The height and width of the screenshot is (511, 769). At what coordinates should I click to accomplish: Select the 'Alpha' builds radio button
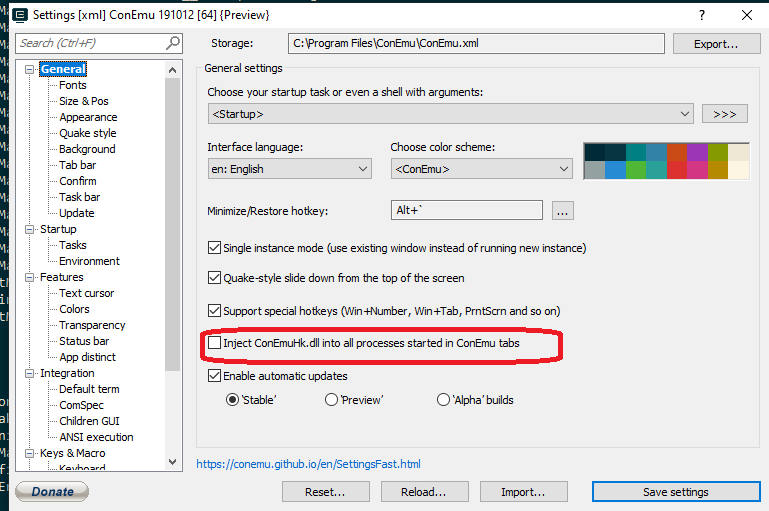[443, 400]
